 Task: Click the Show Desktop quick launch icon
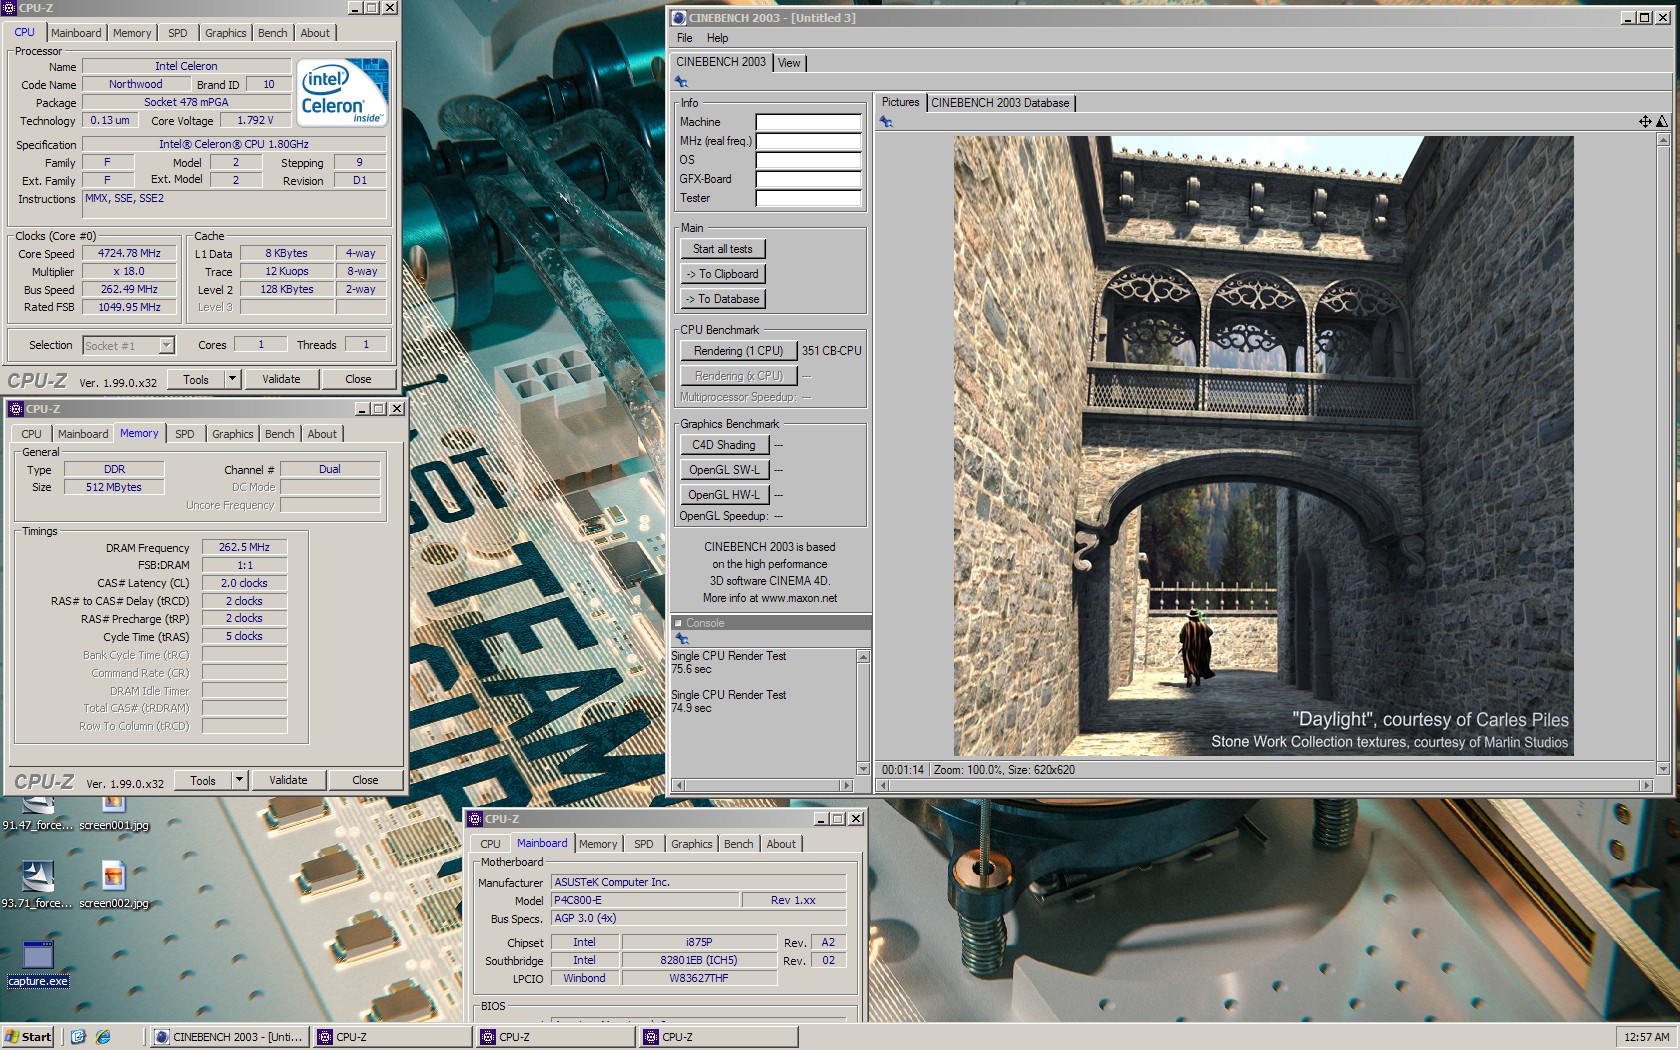point(78,1037)
